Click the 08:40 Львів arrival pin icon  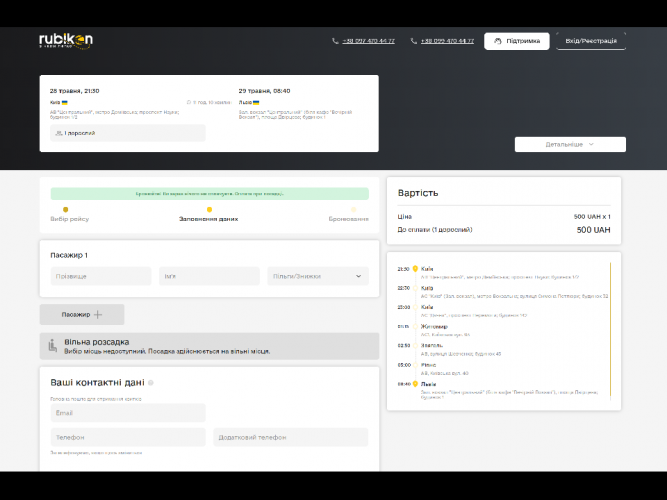[415, 384]
